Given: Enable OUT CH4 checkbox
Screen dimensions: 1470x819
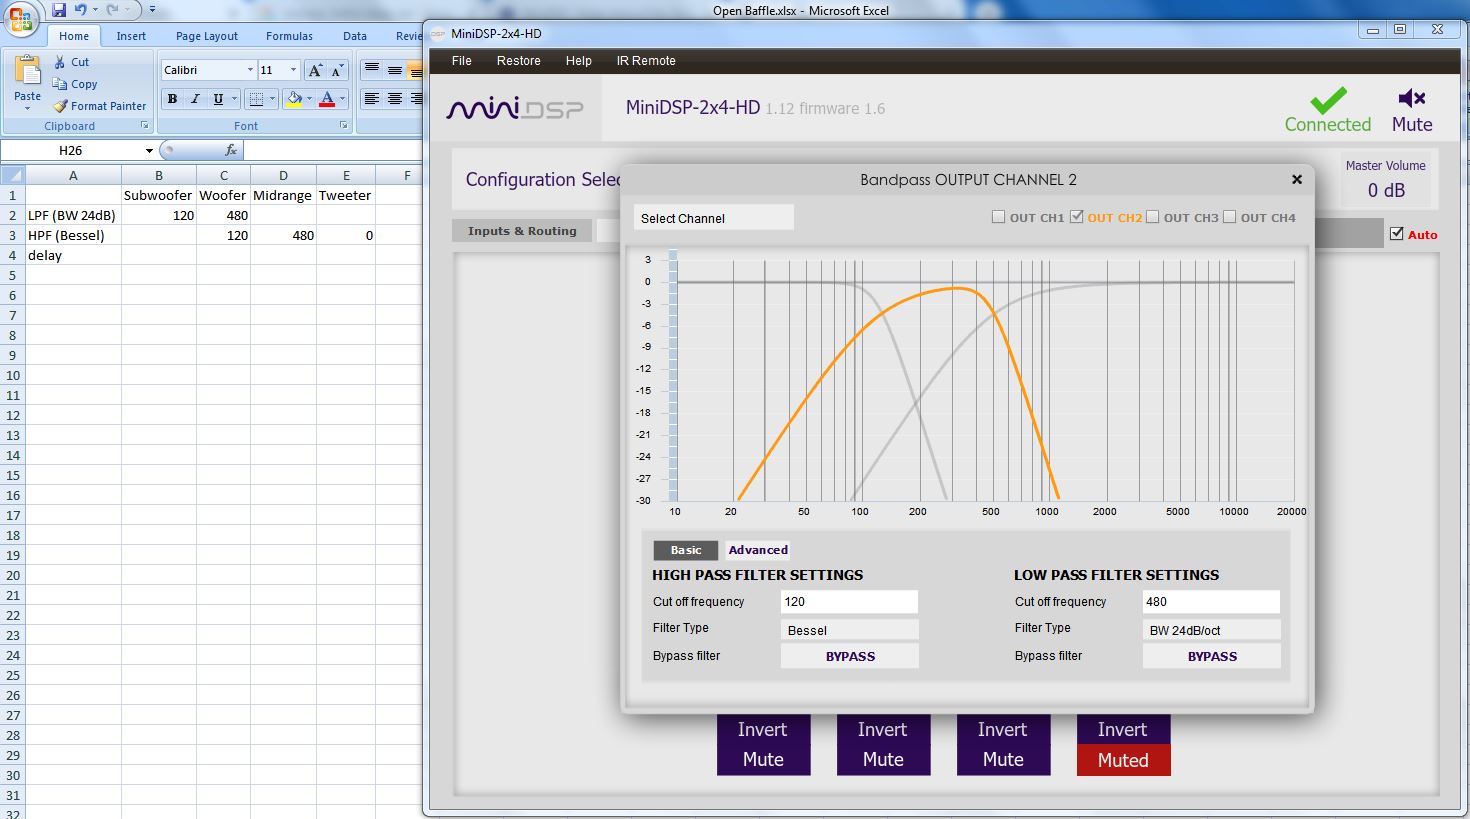Looking at the screenshot, I should coord(1230,217).
